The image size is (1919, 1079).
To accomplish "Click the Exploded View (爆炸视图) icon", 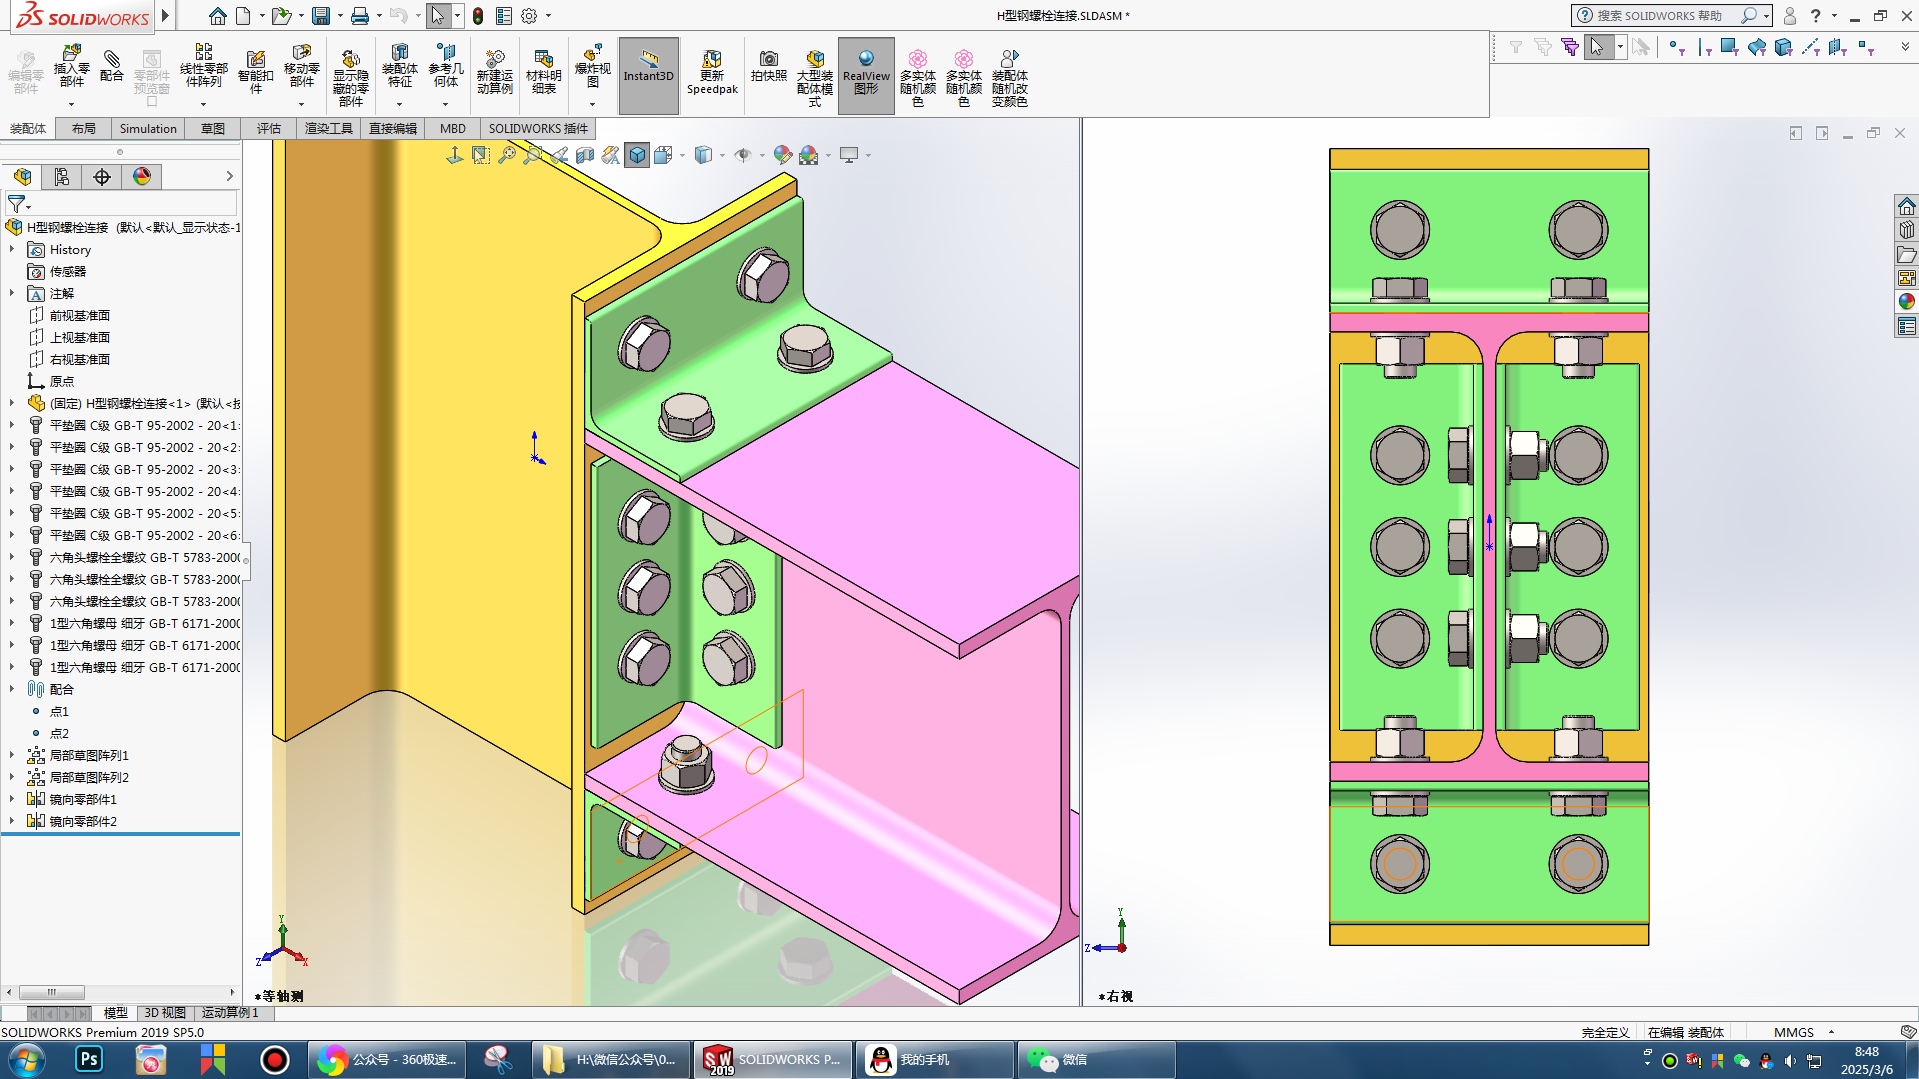I will coord(592,66).
